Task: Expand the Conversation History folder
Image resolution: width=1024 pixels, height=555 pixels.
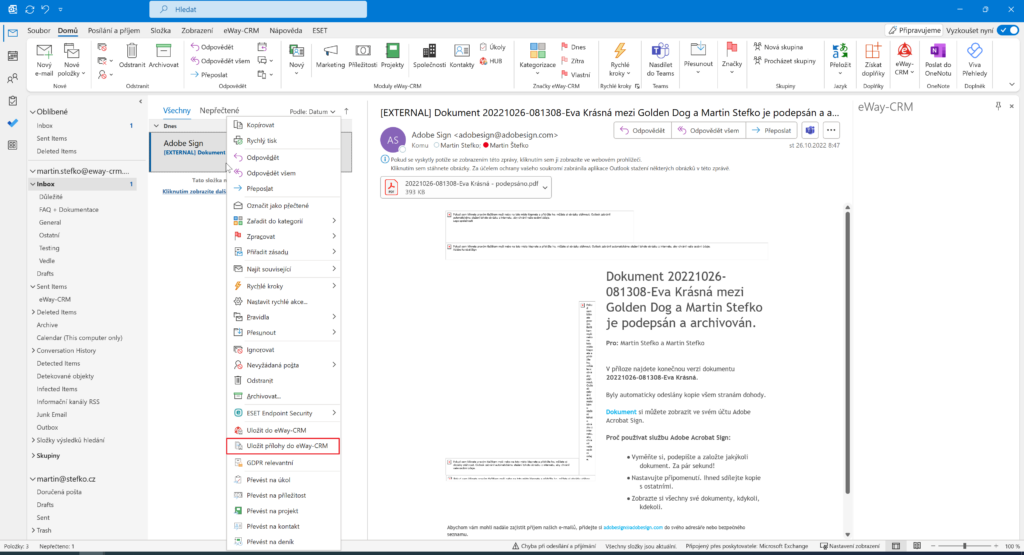Action: [33, 351]
